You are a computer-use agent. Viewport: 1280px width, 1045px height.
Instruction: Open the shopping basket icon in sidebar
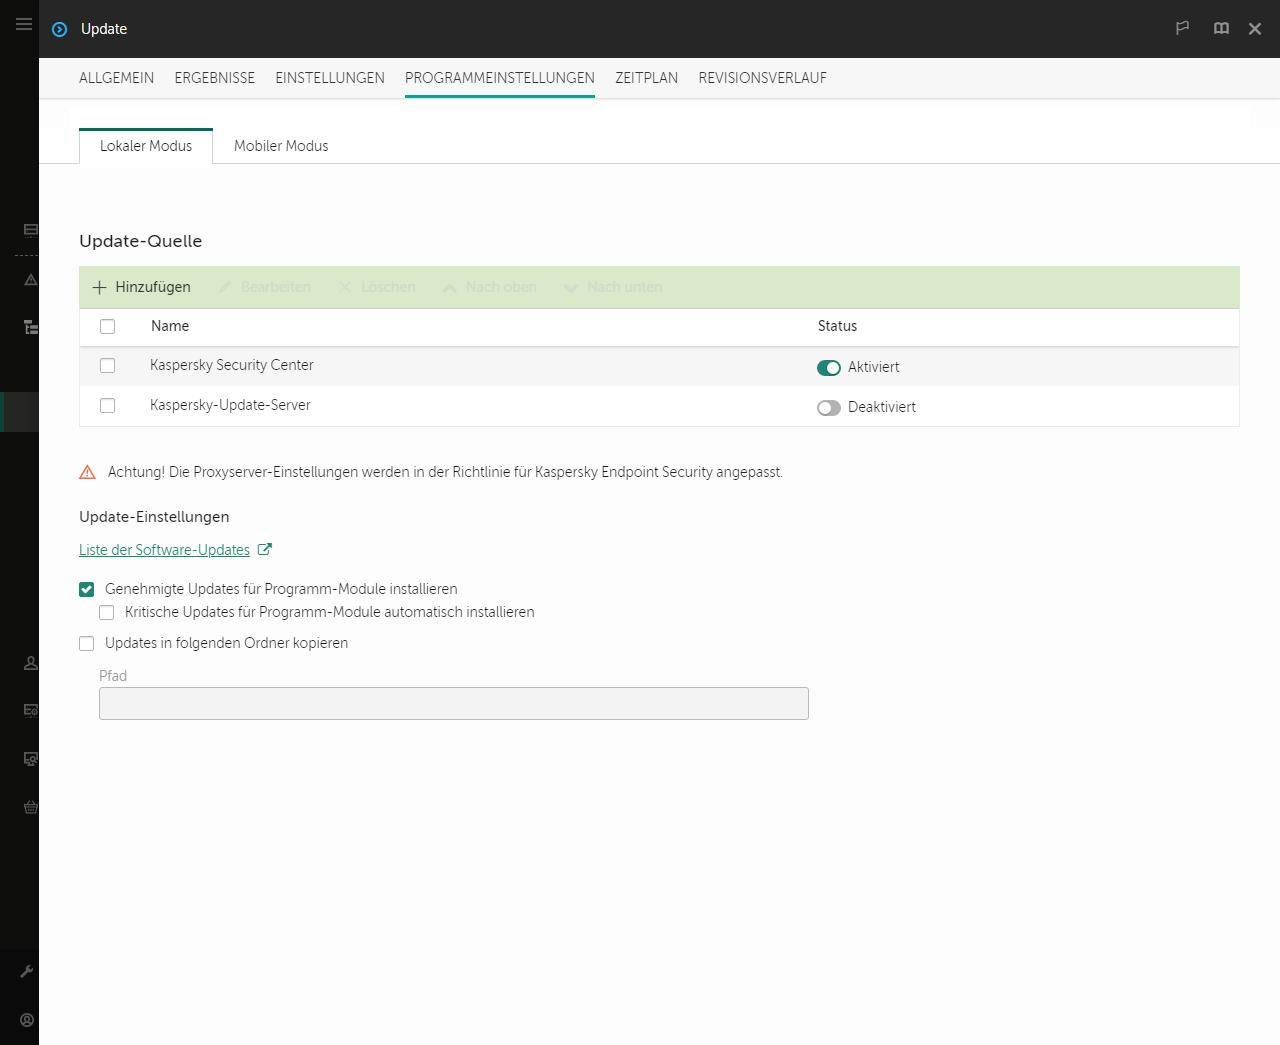click(x=31, y=807)
